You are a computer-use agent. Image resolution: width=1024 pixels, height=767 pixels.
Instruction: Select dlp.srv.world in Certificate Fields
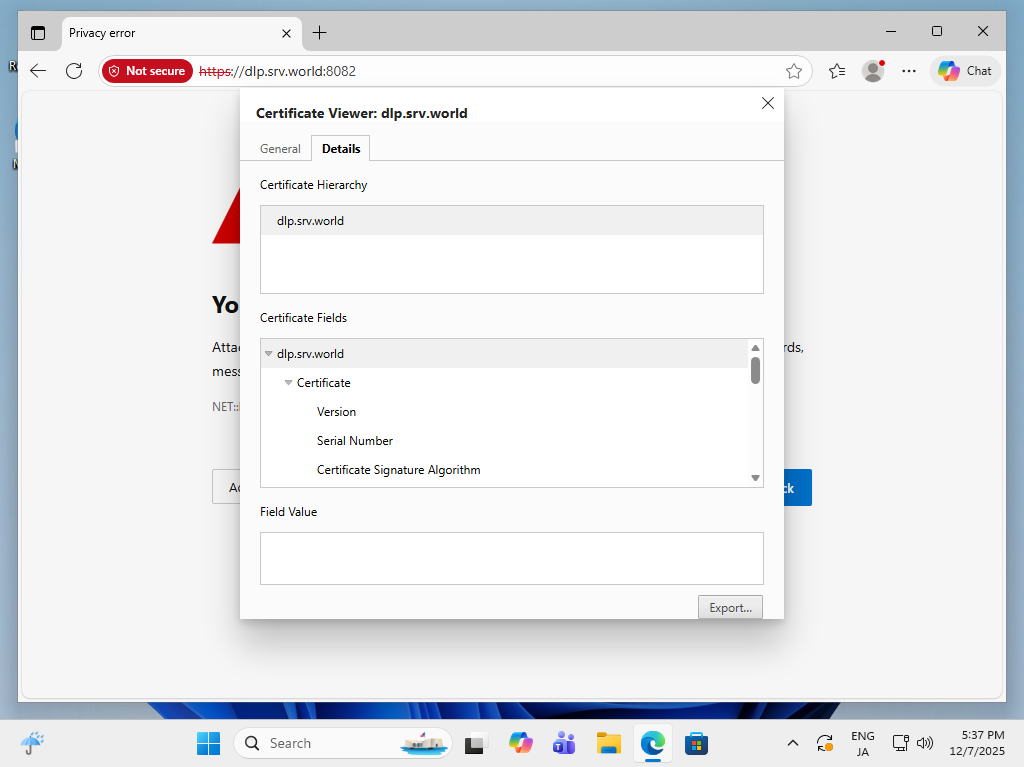[x=504, y=353]
